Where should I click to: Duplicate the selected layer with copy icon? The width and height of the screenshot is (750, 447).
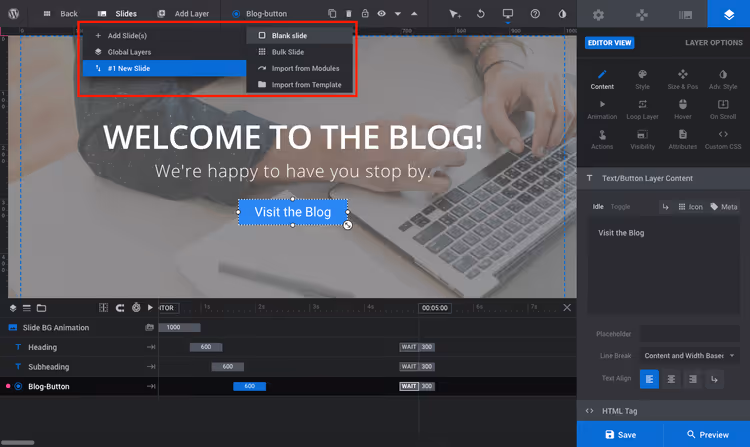[332, 13]
